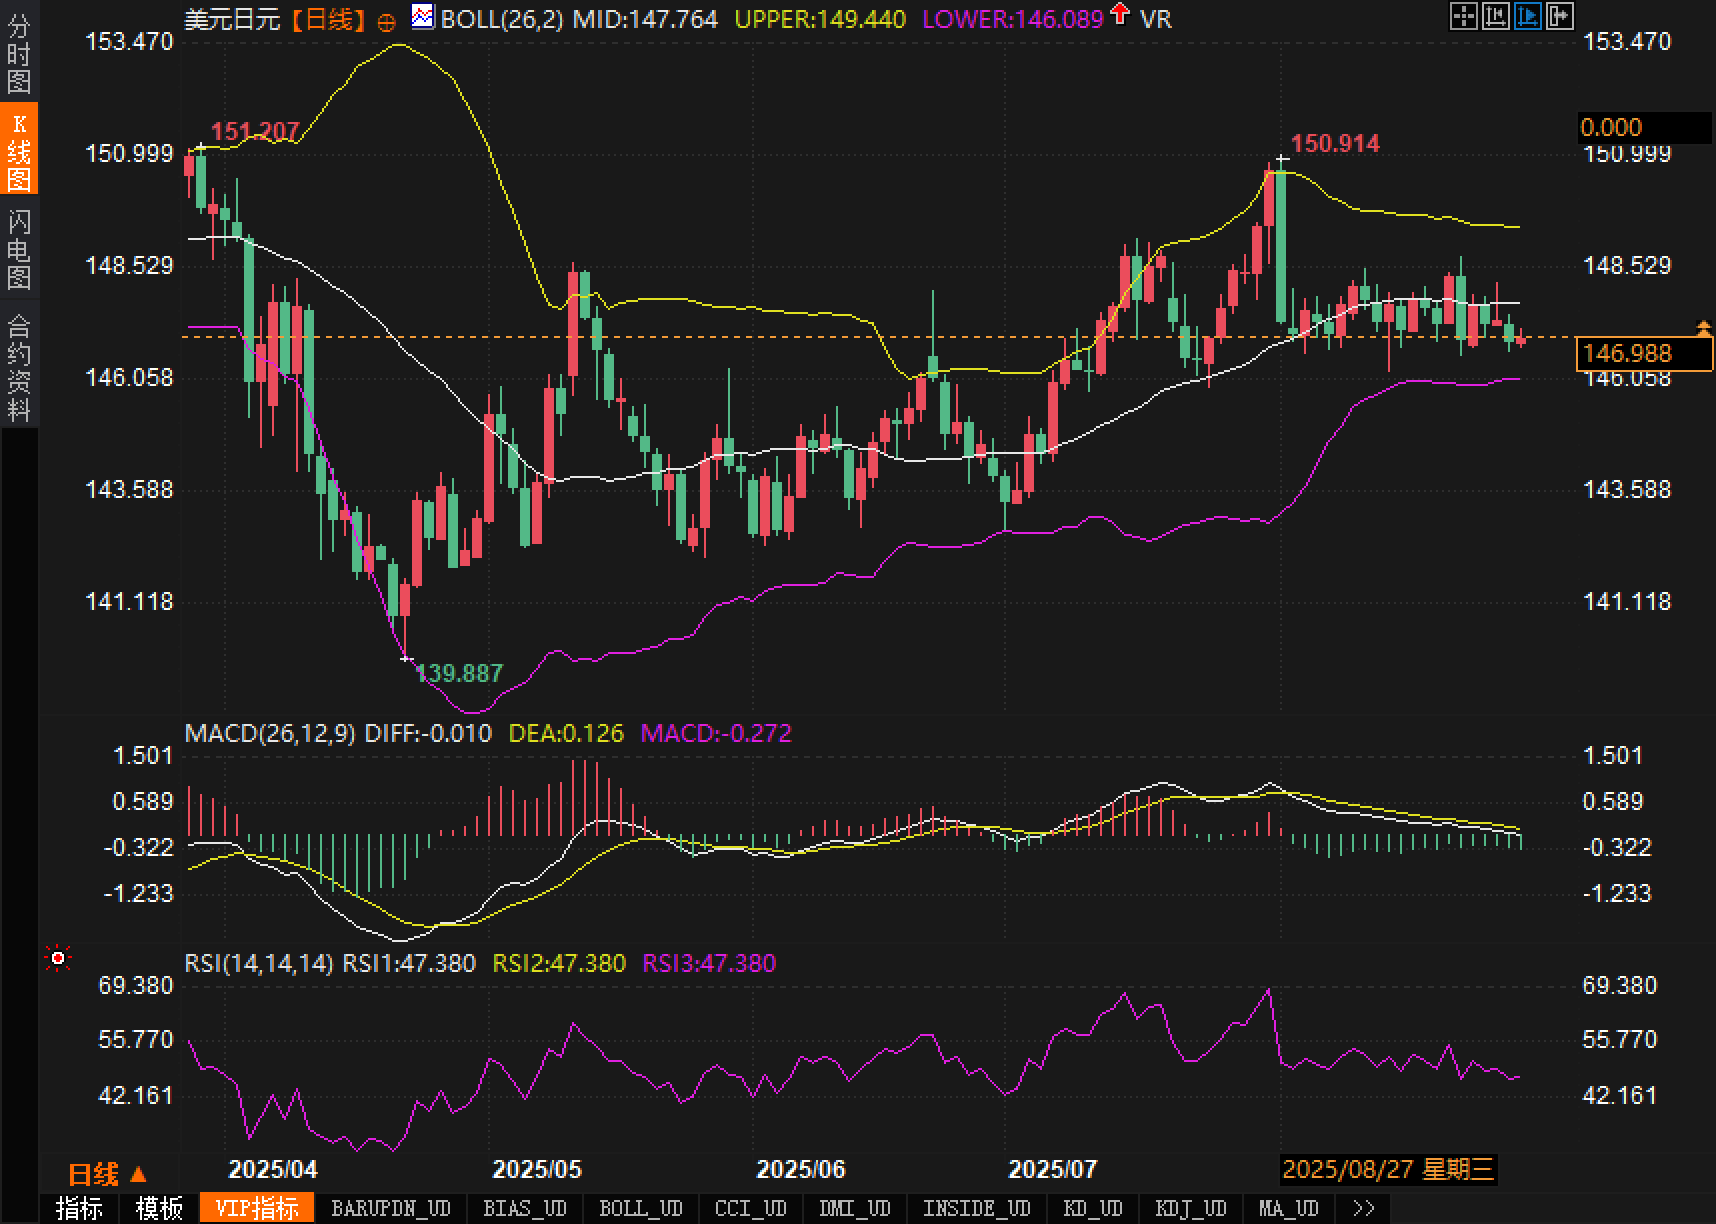Image resolution: width=1716 pixels, height=1224 pixels.
Task: Click the 150.914 high price marker
Action: point(1335,143)
